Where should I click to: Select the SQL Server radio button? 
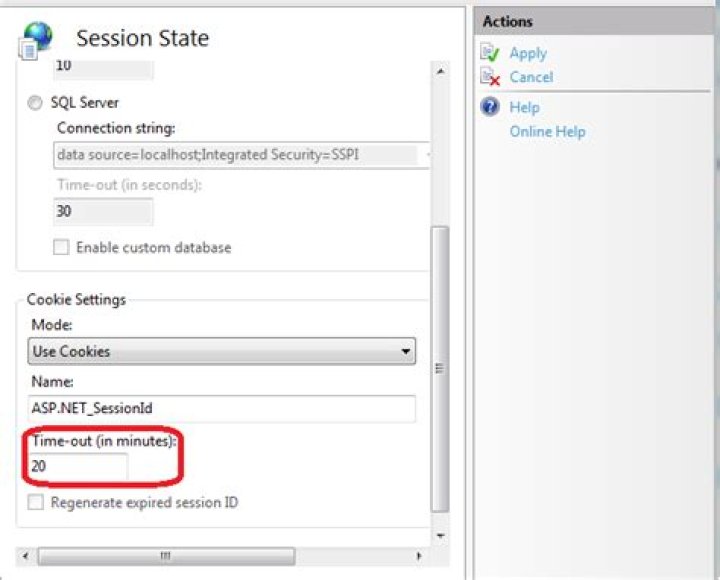point(35,102)
